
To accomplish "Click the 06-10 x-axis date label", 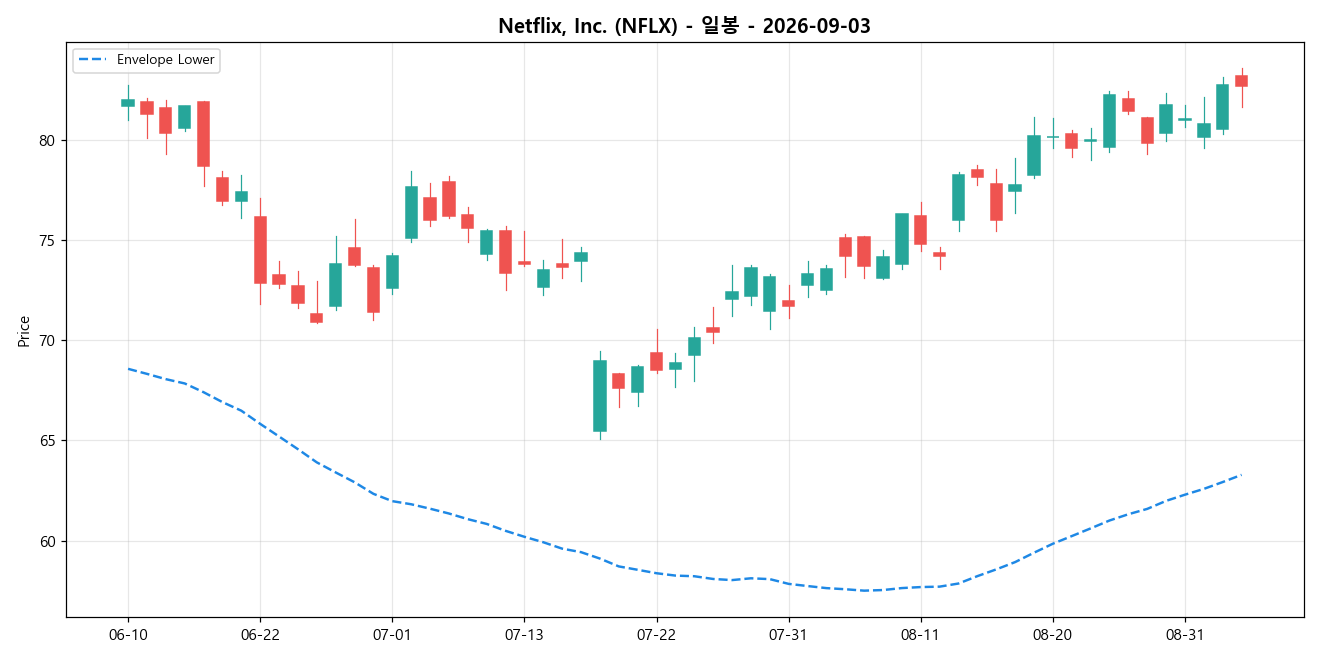I will point(128,634).
